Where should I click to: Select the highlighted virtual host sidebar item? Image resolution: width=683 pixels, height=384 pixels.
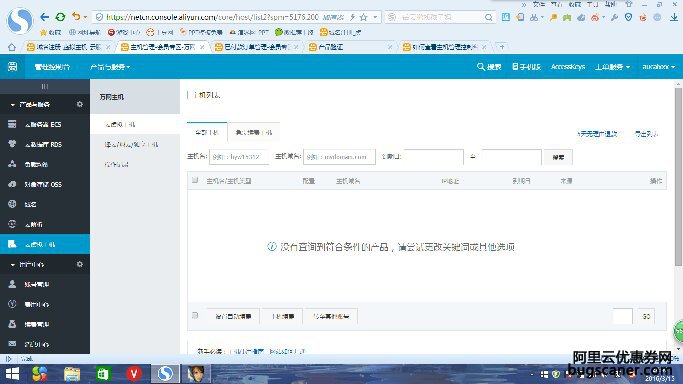tap(45, 244)
